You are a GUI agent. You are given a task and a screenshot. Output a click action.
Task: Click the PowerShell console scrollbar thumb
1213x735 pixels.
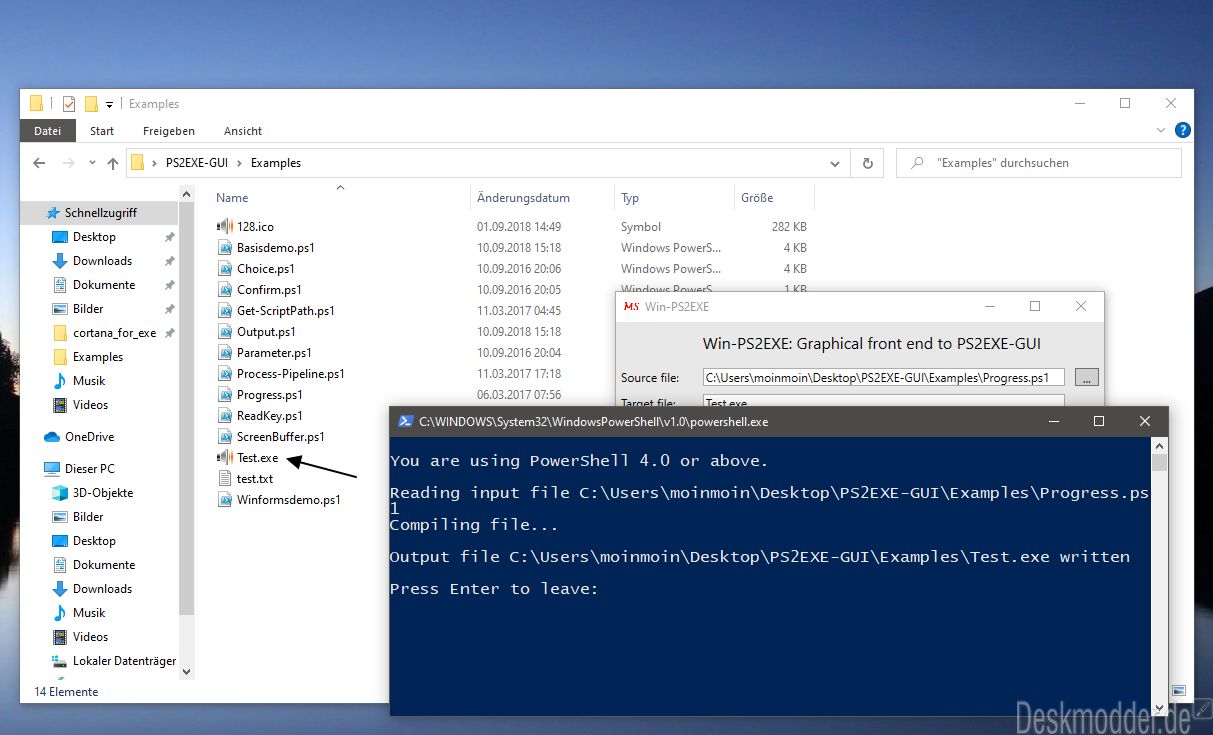tap(1159, 463)
